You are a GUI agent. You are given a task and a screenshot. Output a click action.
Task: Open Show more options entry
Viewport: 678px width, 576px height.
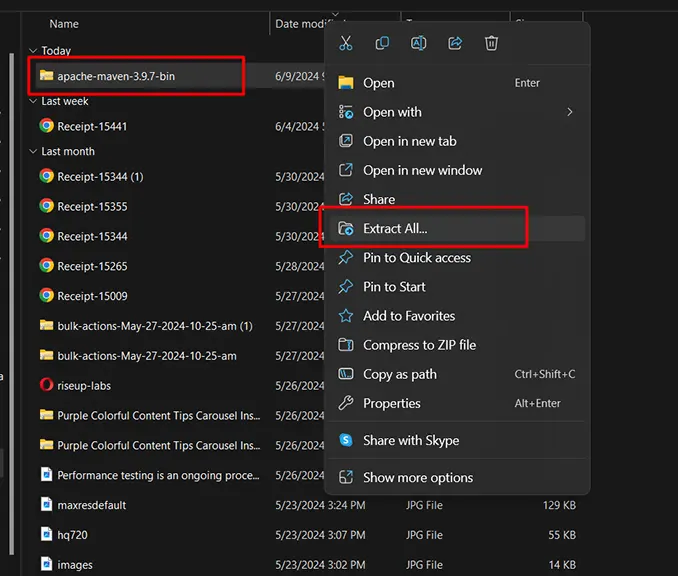[417, 478]
